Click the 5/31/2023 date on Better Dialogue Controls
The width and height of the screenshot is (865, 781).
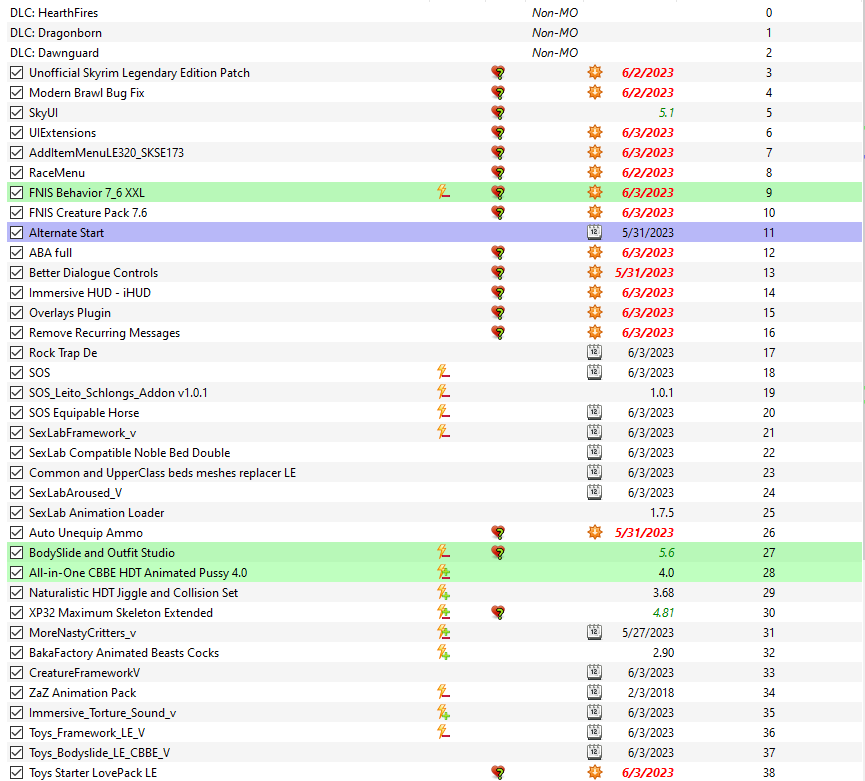(644, 273)
